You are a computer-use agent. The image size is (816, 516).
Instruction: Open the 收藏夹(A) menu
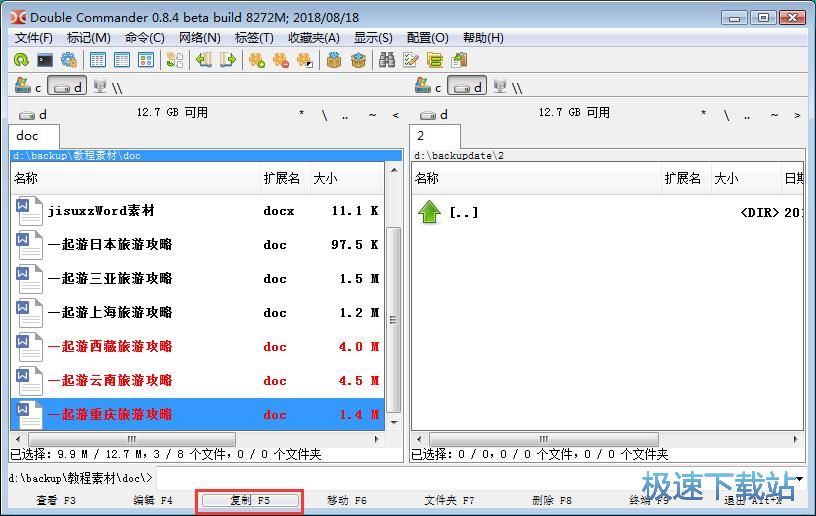click(x=314, y=38)
